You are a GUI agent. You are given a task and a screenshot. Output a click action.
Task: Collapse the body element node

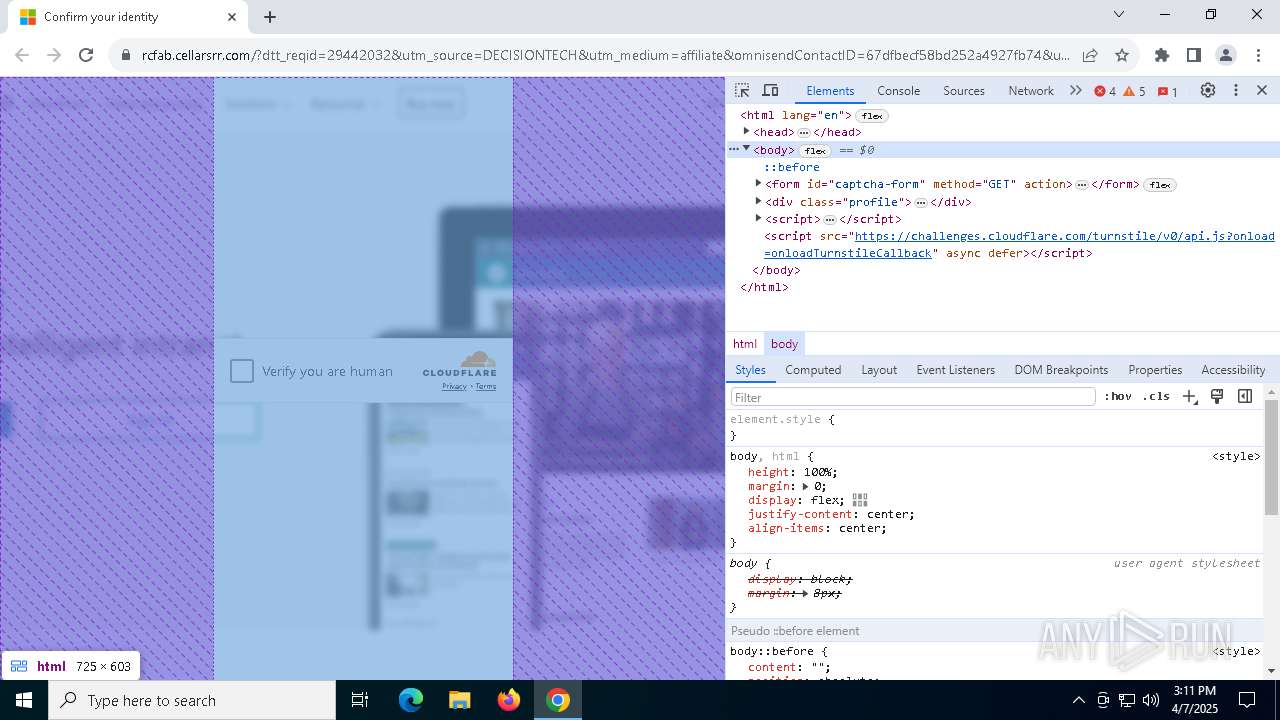pos(746,149)
